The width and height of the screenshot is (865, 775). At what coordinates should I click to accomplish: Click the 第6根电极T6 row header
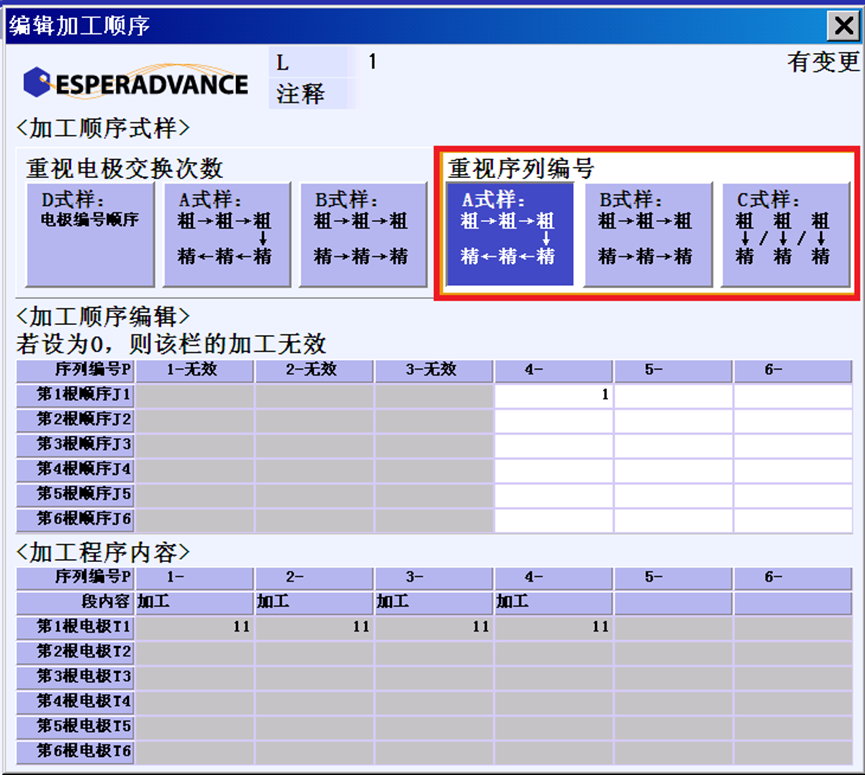click(76, 752)
